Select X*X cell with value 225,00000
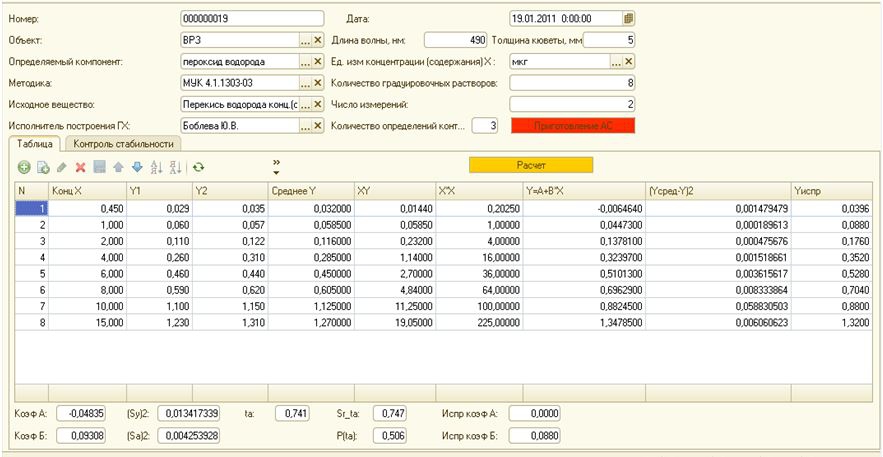This screenshot has height=457, width=883. 479,324
